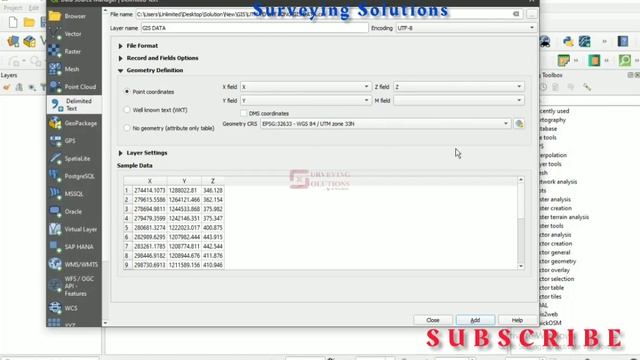The image size is (640, 360).
Task: Choose the MSSQL source icon
Action: [55, 193]
